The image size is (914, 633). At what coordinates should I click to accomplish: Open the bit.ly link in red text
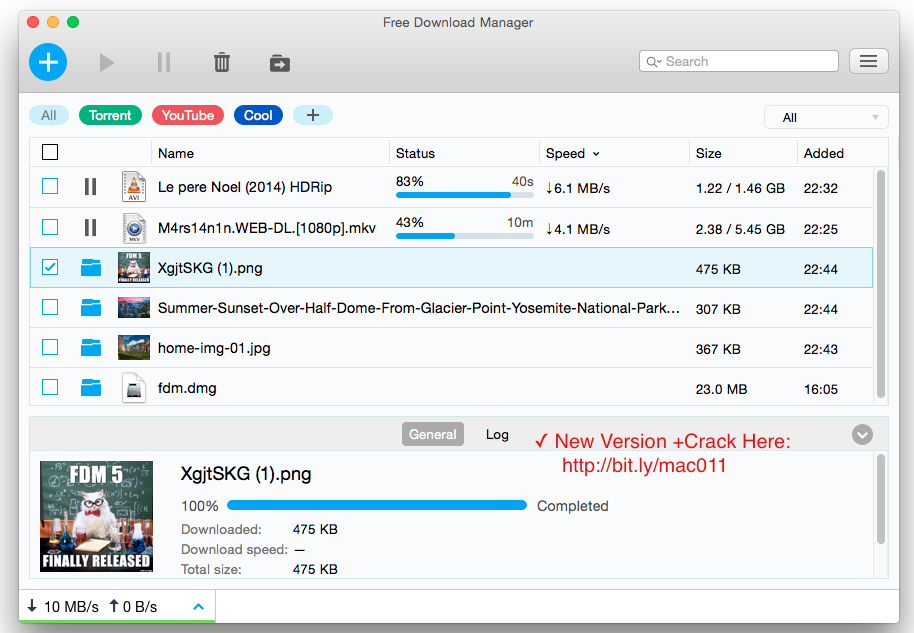(644, 463)
